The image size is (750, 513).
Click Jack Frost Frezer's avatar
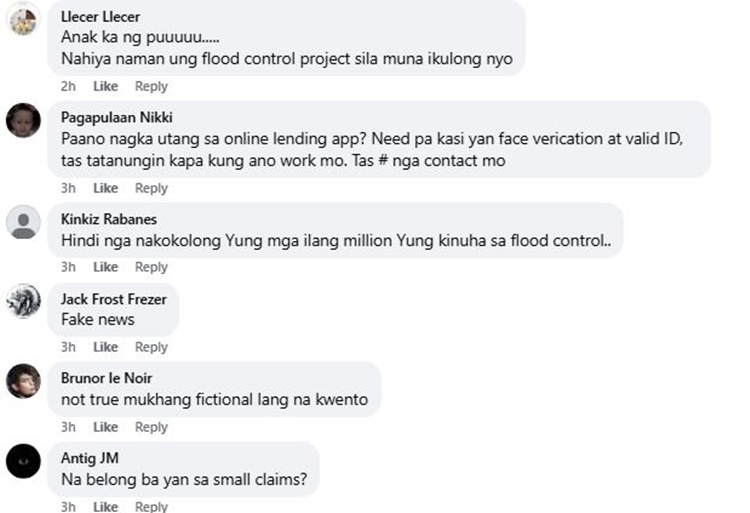[23, 301]
